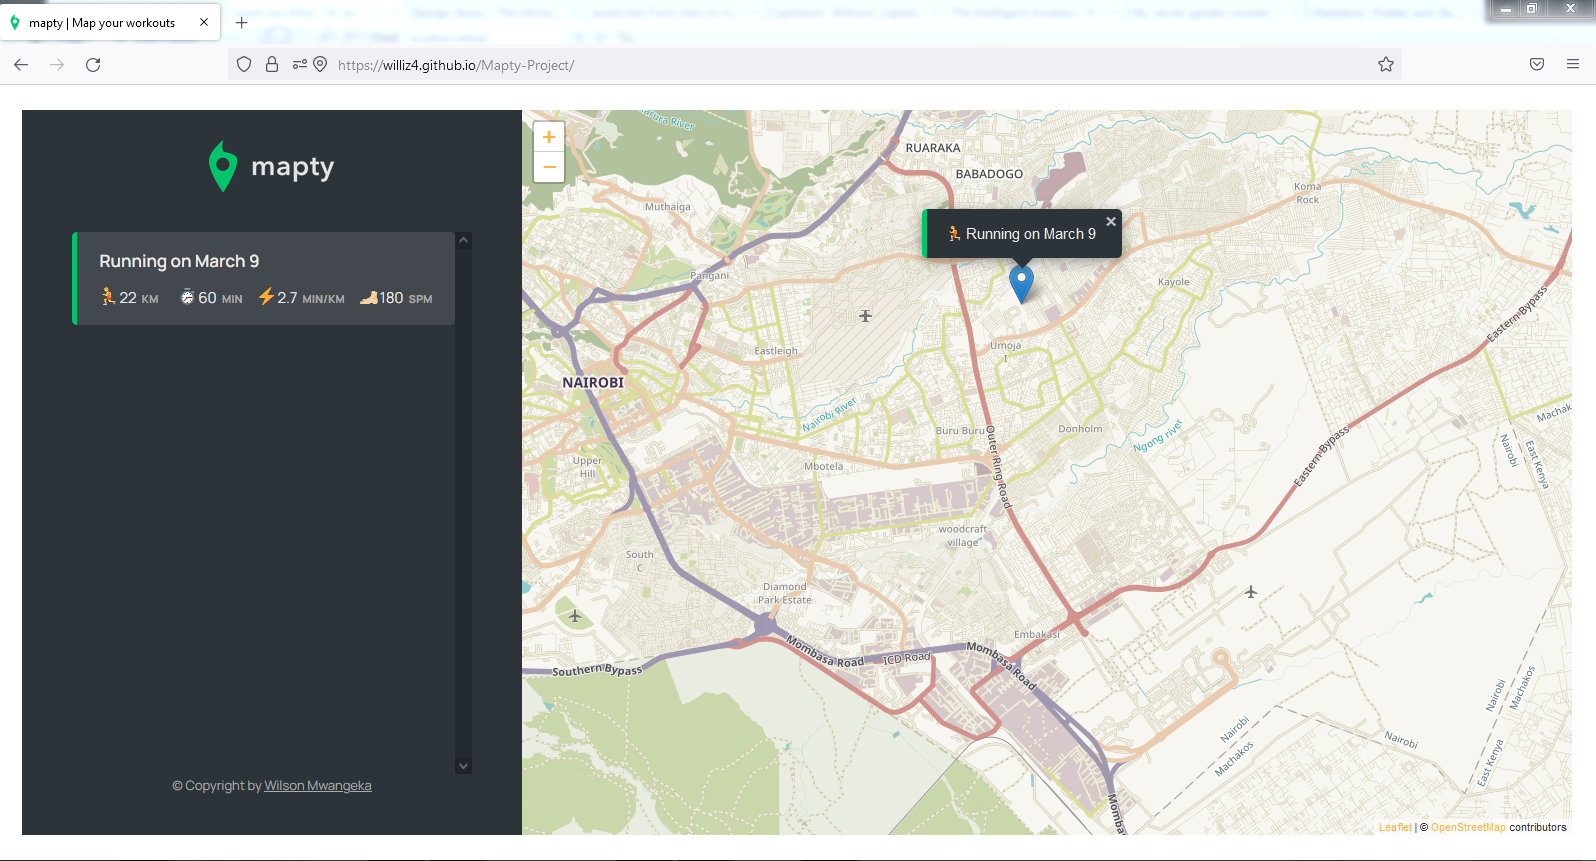
Task: Close the mapty browser tab
Action: pos(204,22)
